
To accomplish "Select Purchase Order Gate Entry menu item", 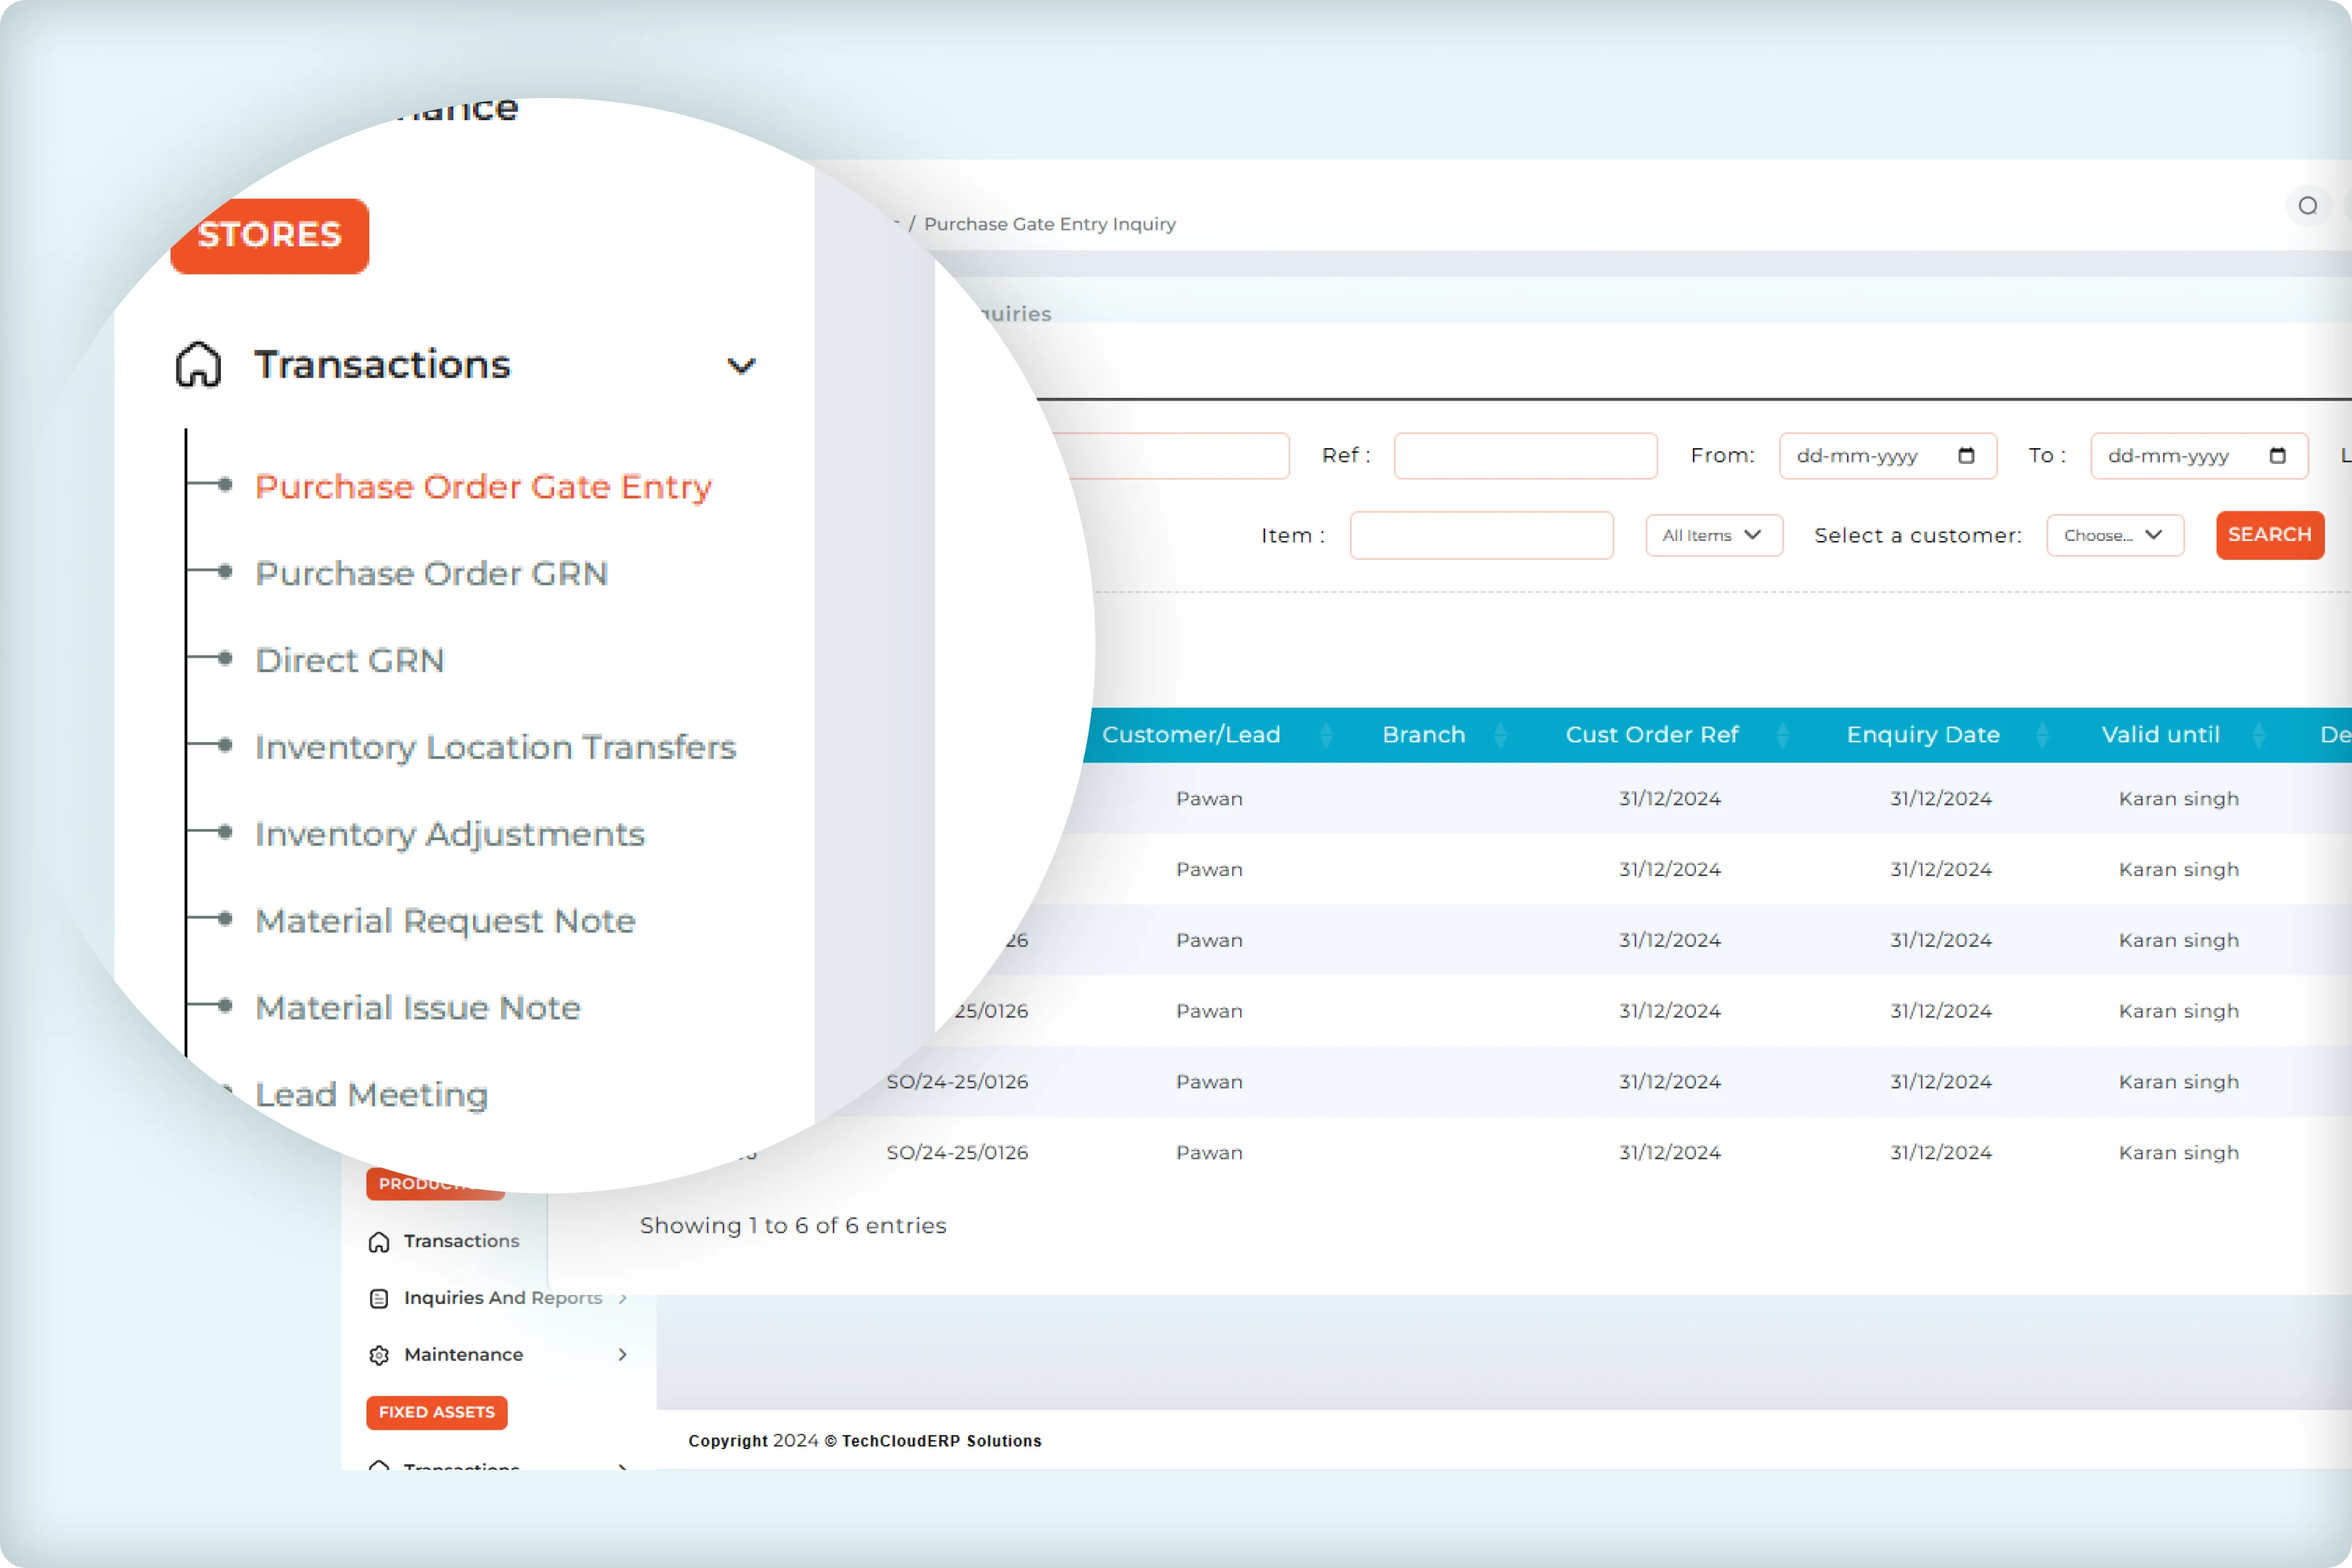I will pos(483,486).
